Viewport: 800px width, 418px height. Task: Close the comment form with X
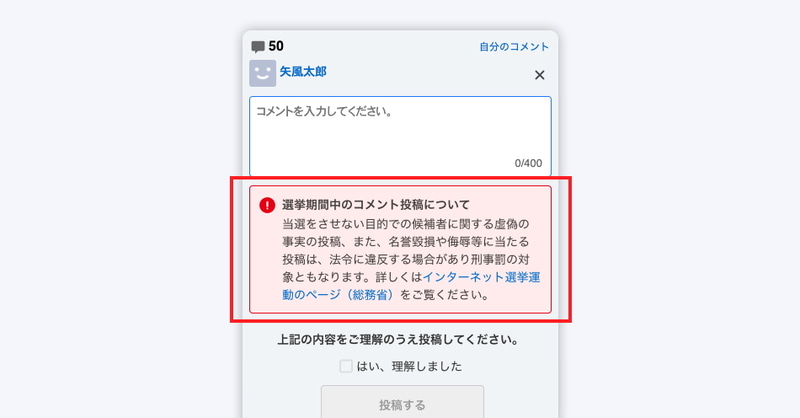(539, 75)
